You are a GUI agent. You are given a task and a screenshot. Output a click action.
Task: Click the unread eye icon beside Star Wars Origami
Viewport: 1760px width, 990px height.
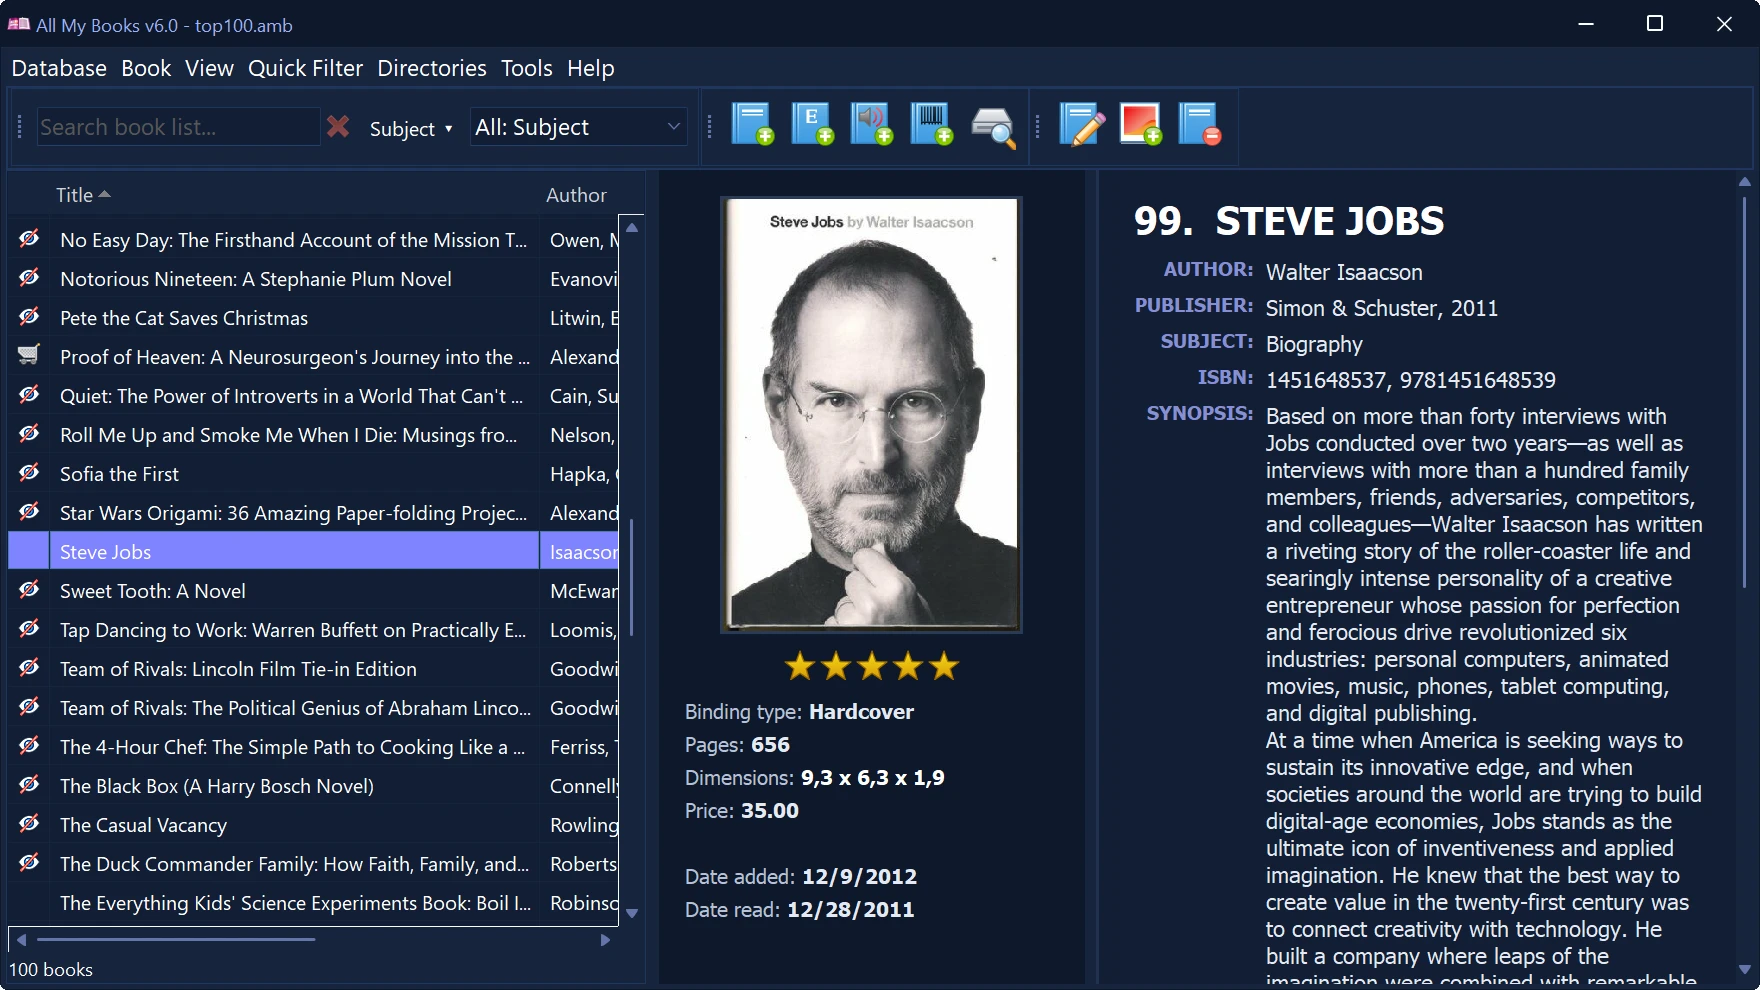29,511
